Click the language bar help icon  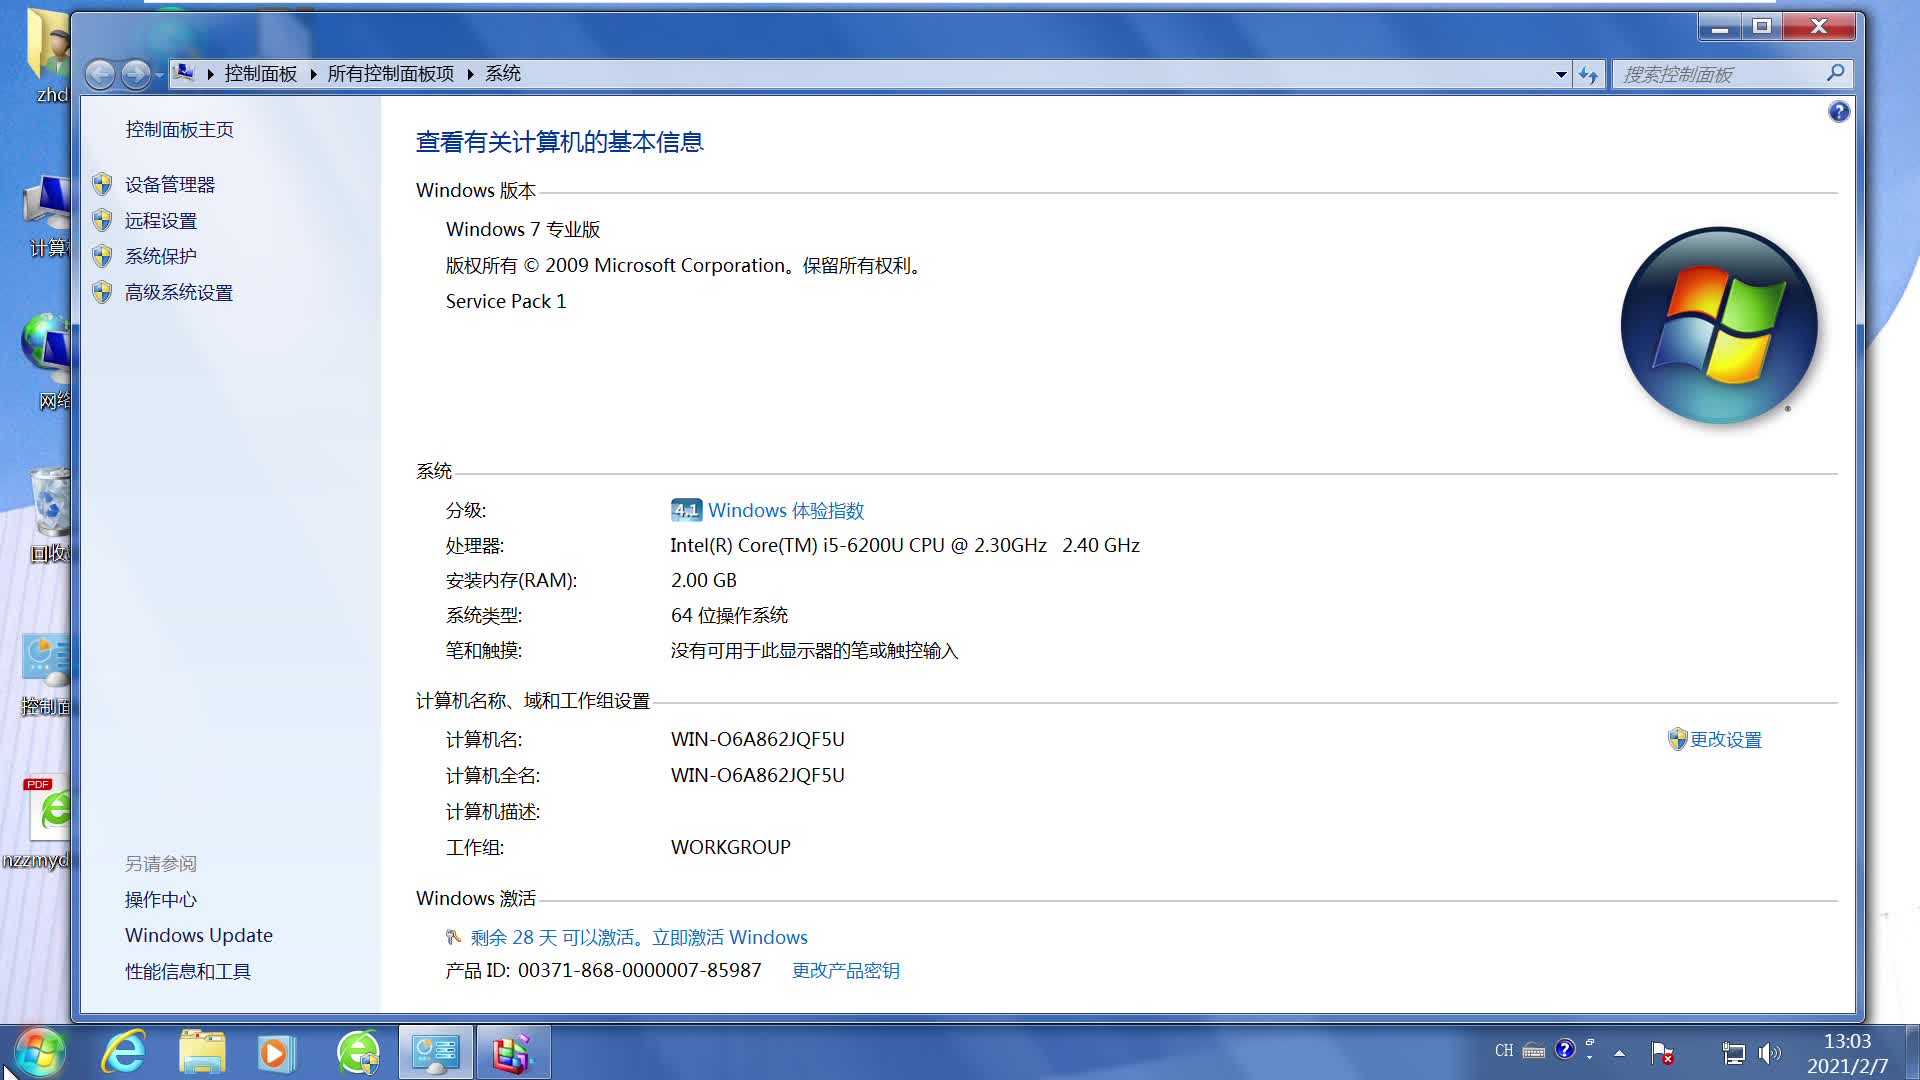1565,1049
